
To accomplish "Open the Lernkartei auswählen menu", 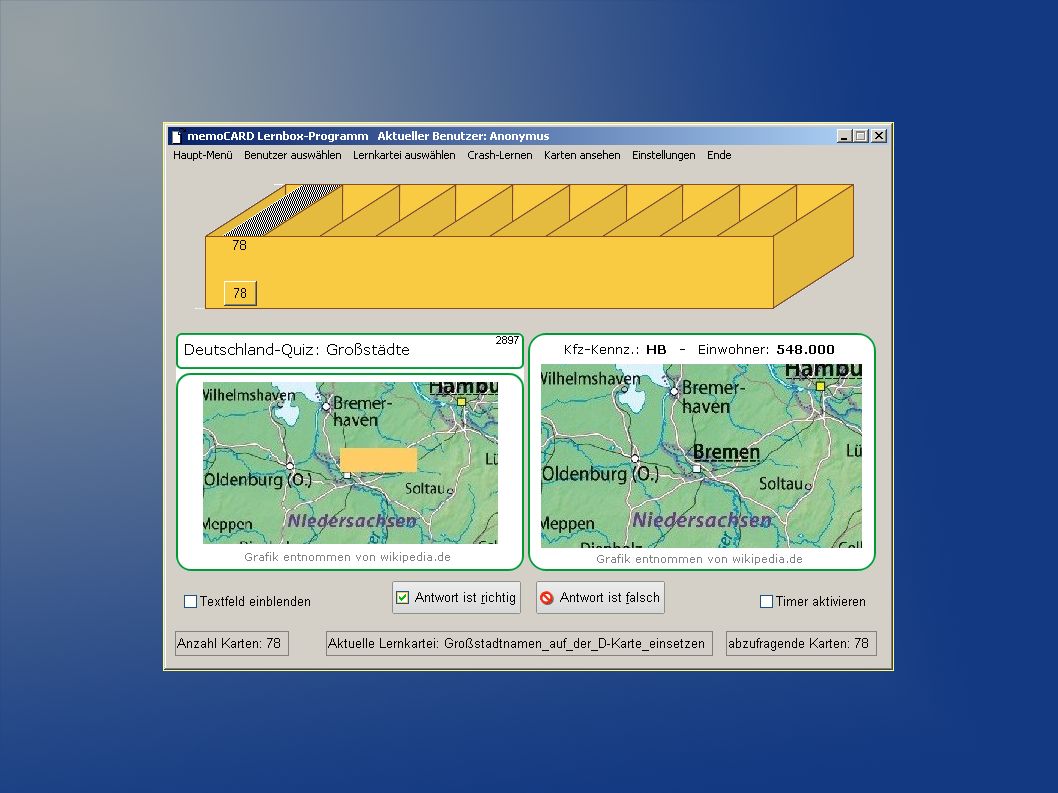I will (404, 155).
